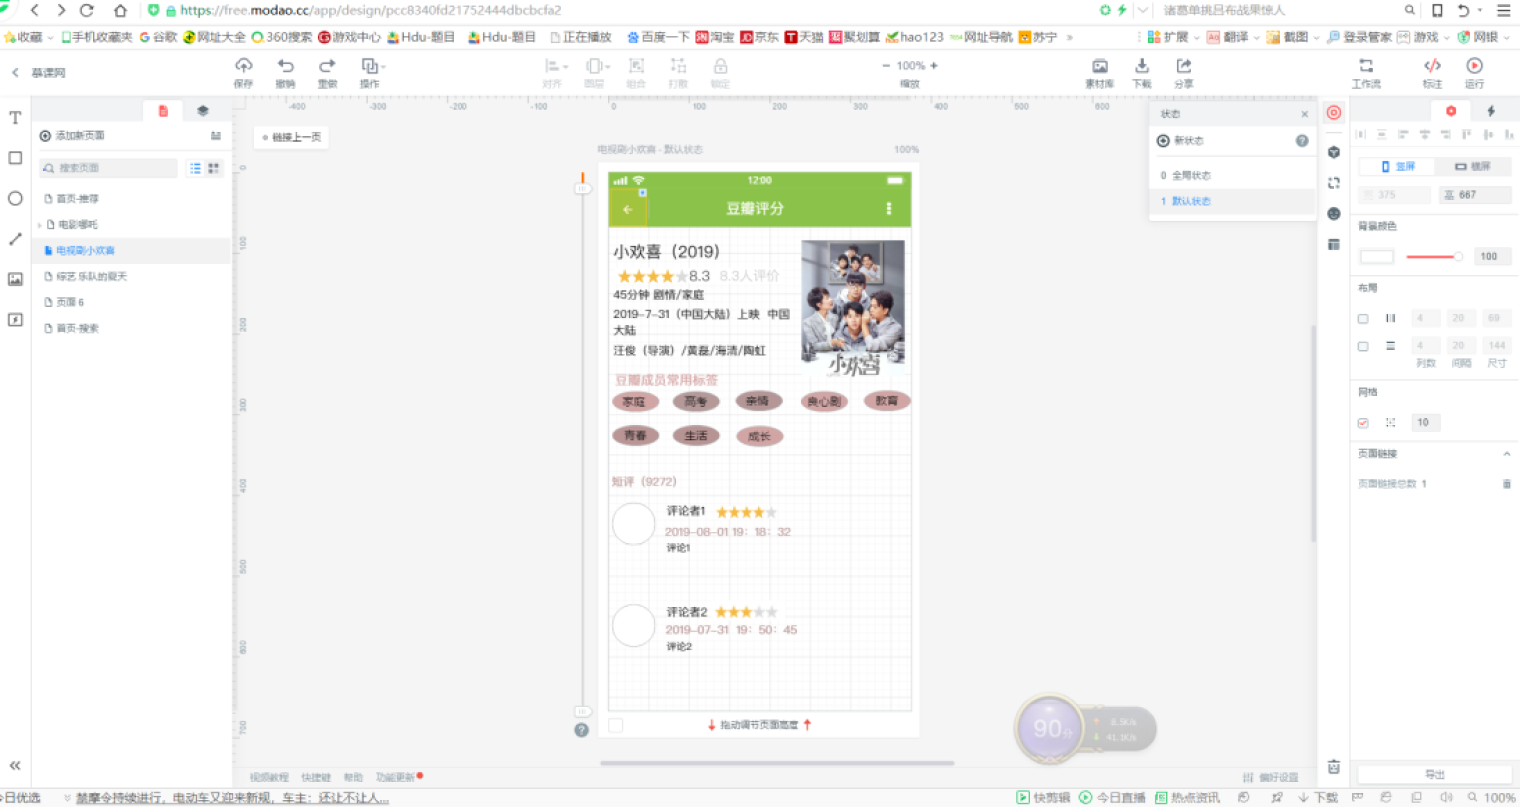Click the 搜索页面 search field
The image size is (1520, 807).
coord(108,168)
